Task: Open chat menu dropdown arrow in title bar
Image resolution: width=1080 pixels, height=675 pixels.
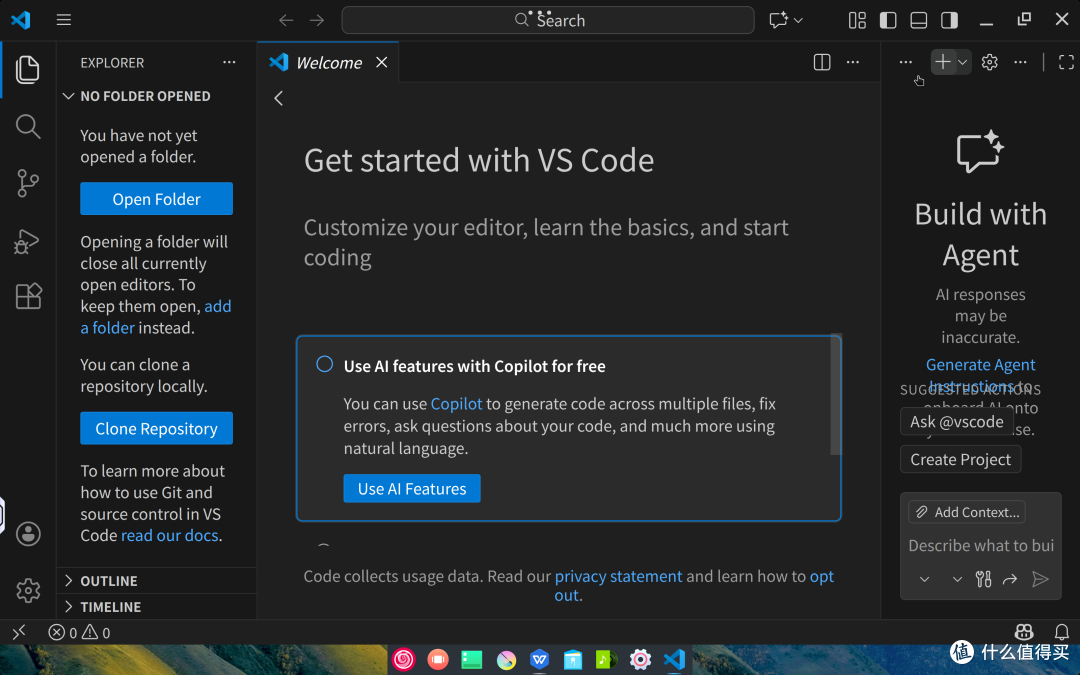Action: (798, 21)
